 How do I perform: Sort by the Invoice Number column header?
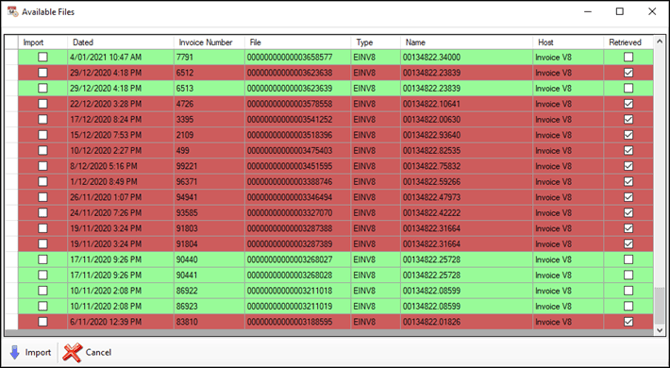point(209,42)
